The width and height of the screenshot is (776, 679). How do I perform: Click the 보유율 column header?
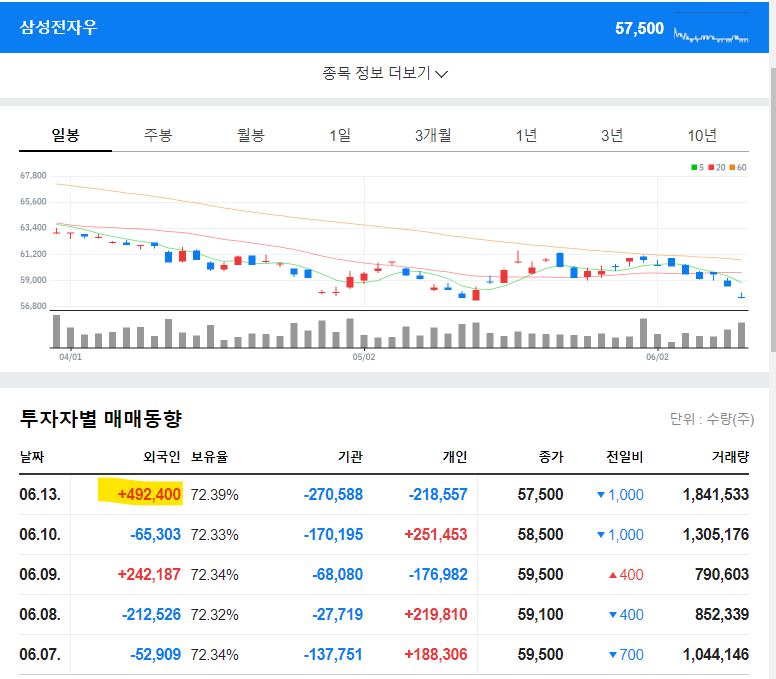[x=209, y=456]
